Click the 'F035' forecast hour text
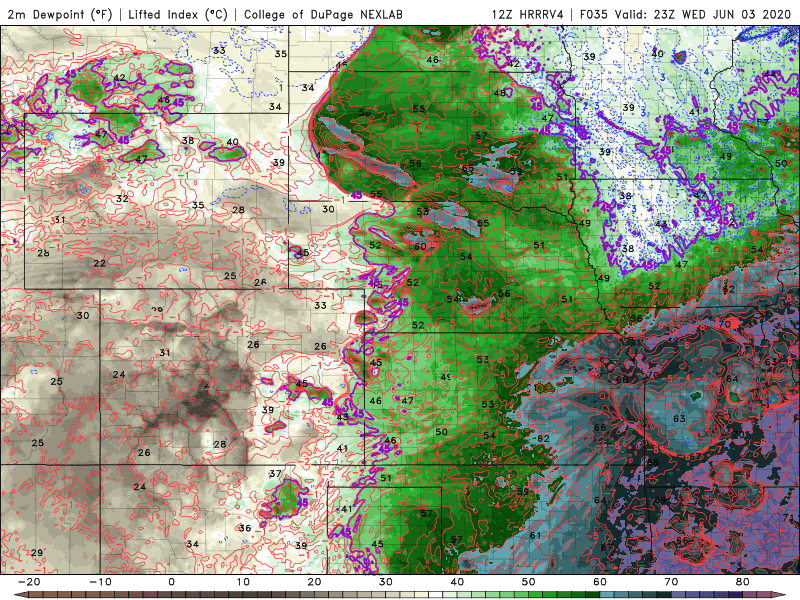Viewport: 800px width, 600px height. 594,14
